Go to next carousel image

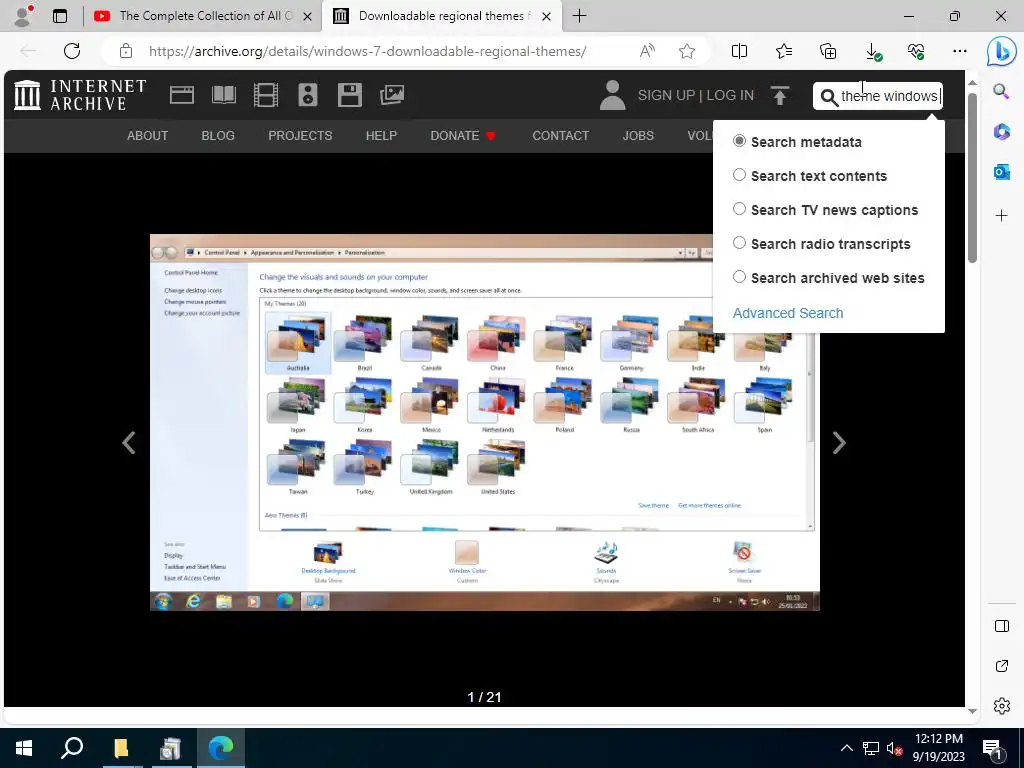(839, 443)
